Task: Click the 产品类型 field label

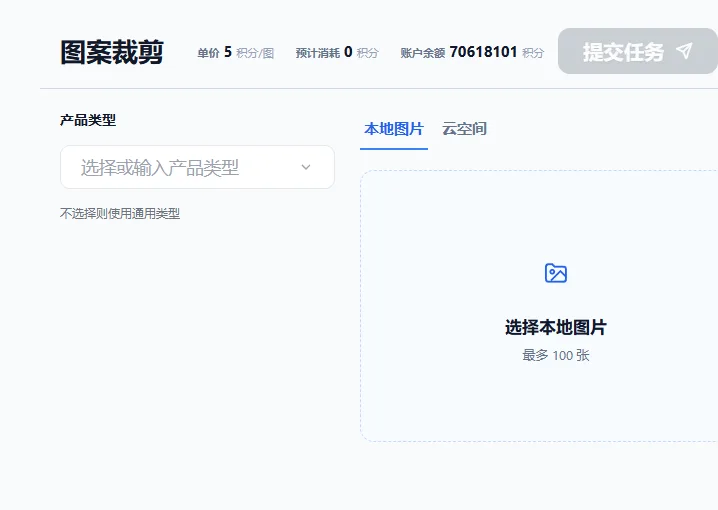Action: [x=88, y=120]
